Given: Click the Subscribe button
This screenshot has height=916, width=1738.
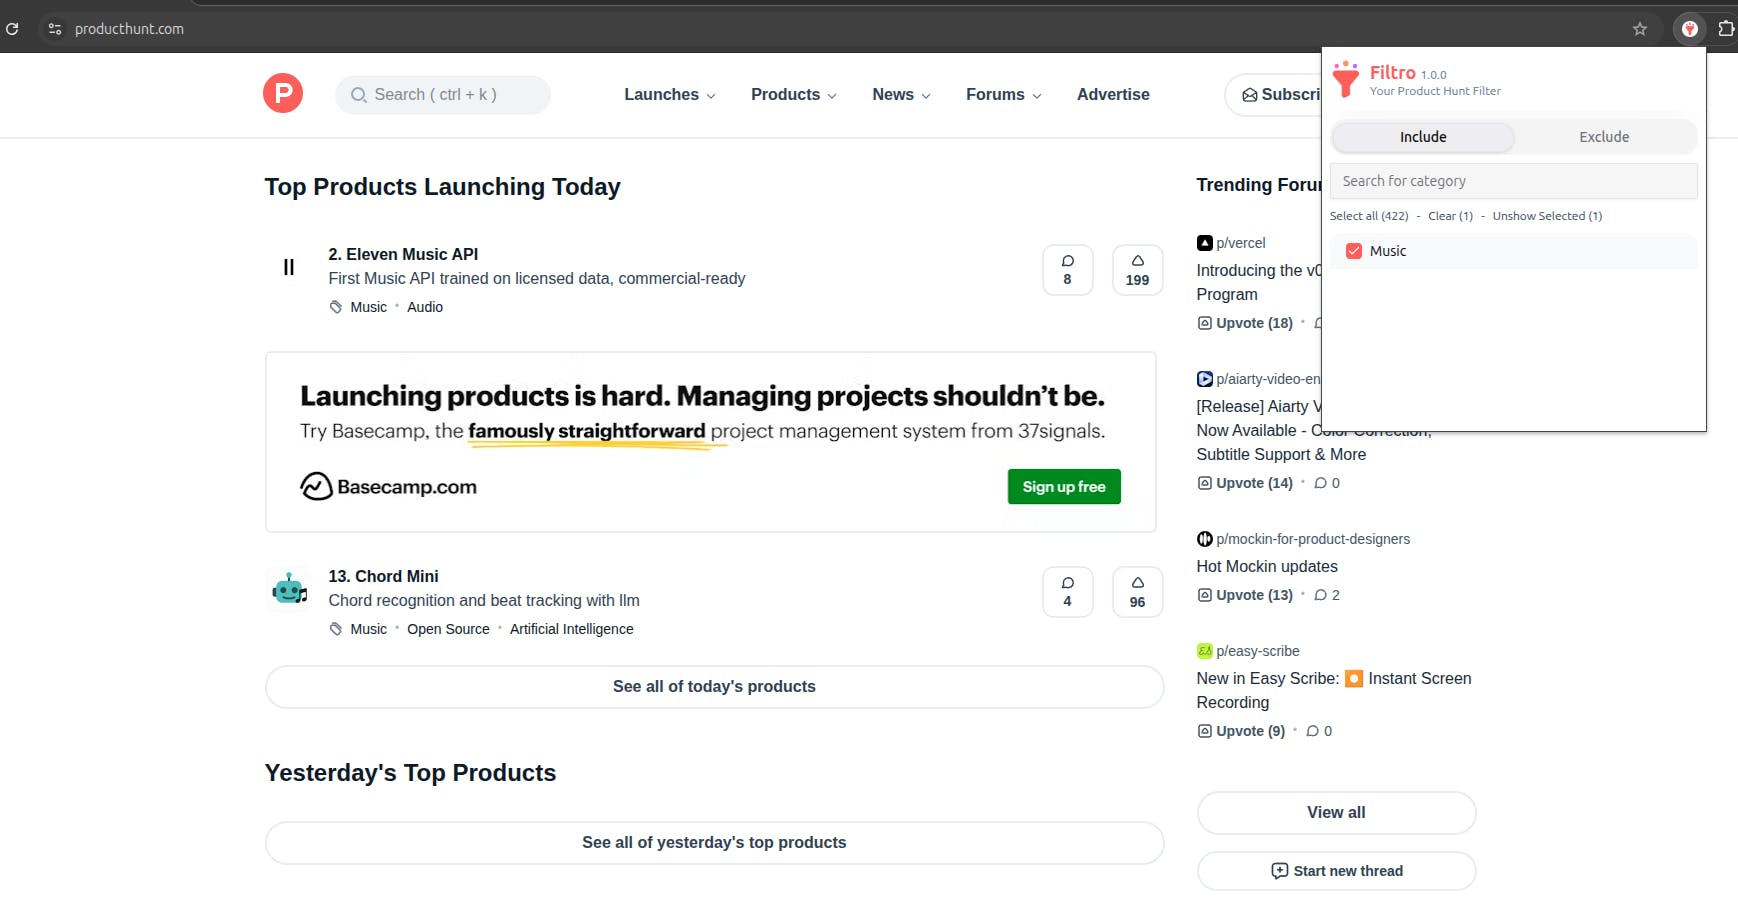Looking at the screenshot, I should [1274, 95].
